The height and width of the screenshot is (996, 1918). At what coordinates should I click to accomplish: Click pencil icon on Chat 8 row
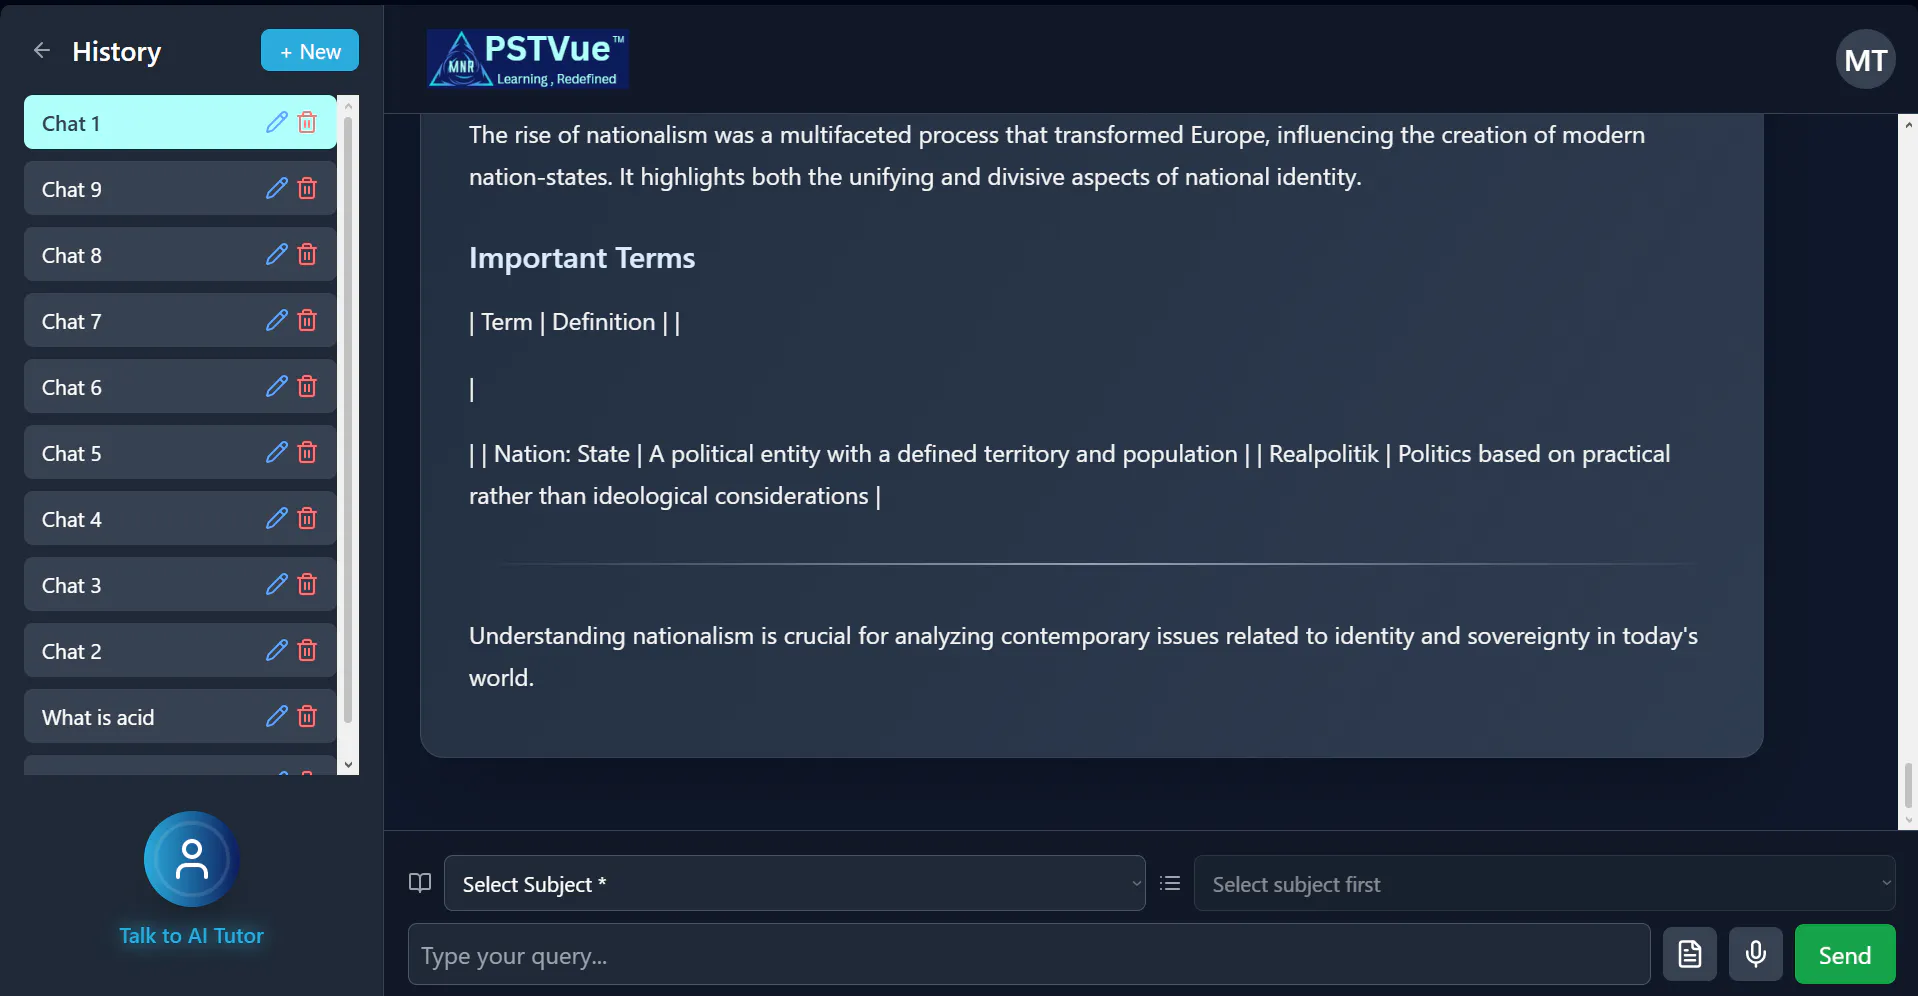coord(277,254)
